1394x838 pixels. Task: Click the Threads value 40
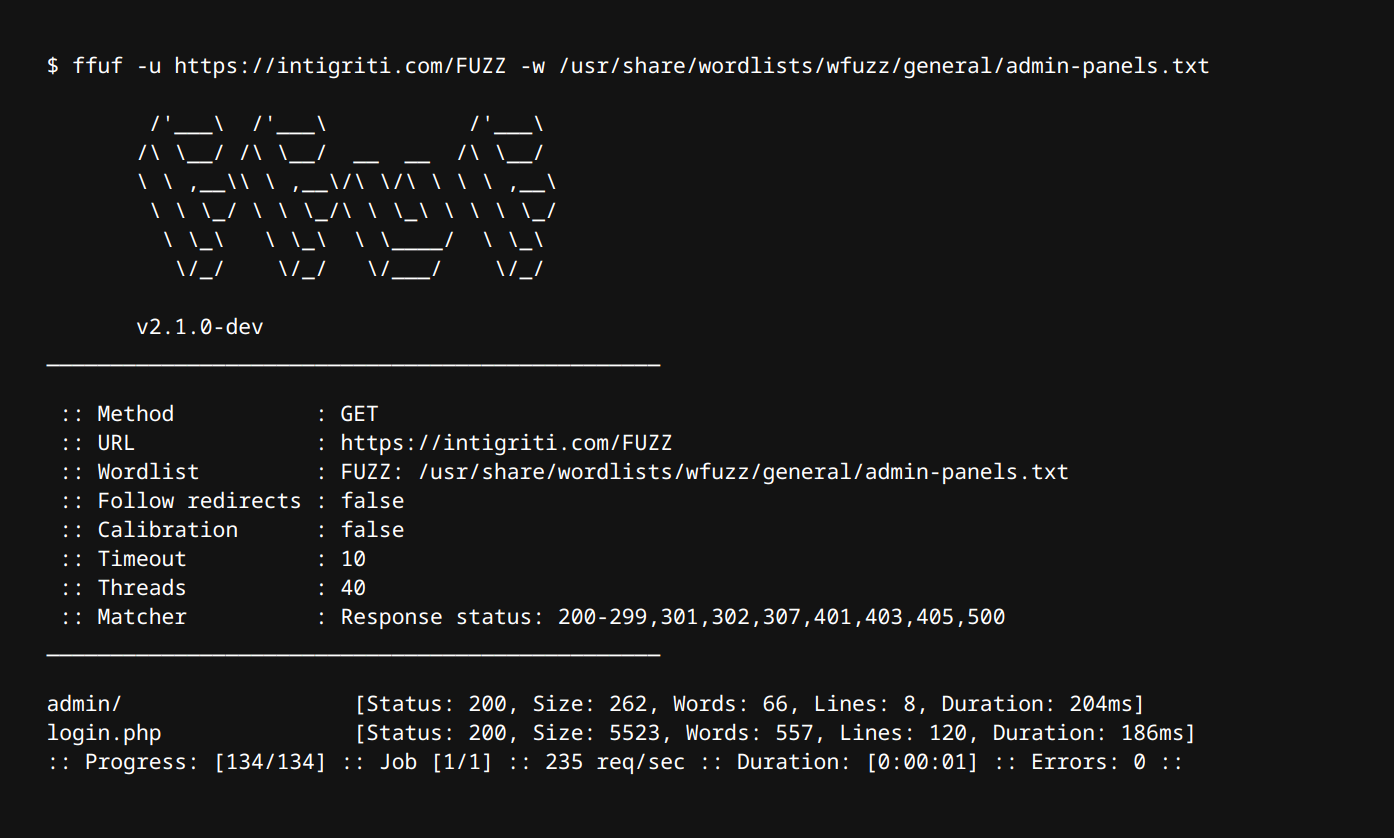click(x=353, y=588)
